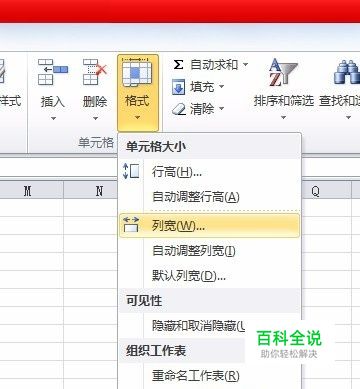Click the 样式 label at ribbon edge

(x=10, y=101)
